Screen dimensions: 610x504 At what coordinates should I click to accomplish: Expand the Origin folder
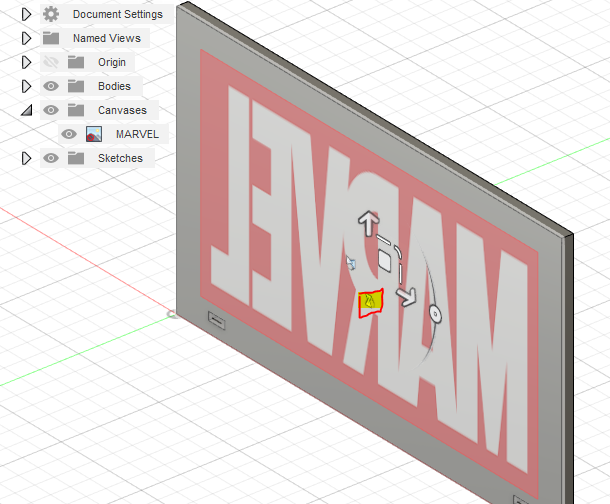click(x=26, y=62)
